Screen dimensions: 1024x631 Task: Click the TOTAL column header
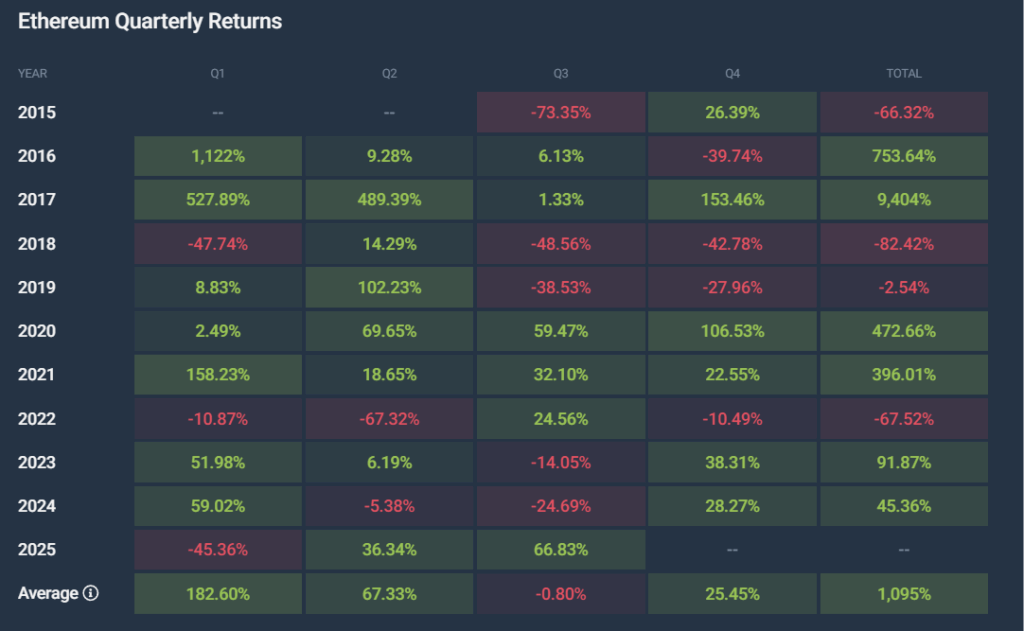(x=904, y=73)
